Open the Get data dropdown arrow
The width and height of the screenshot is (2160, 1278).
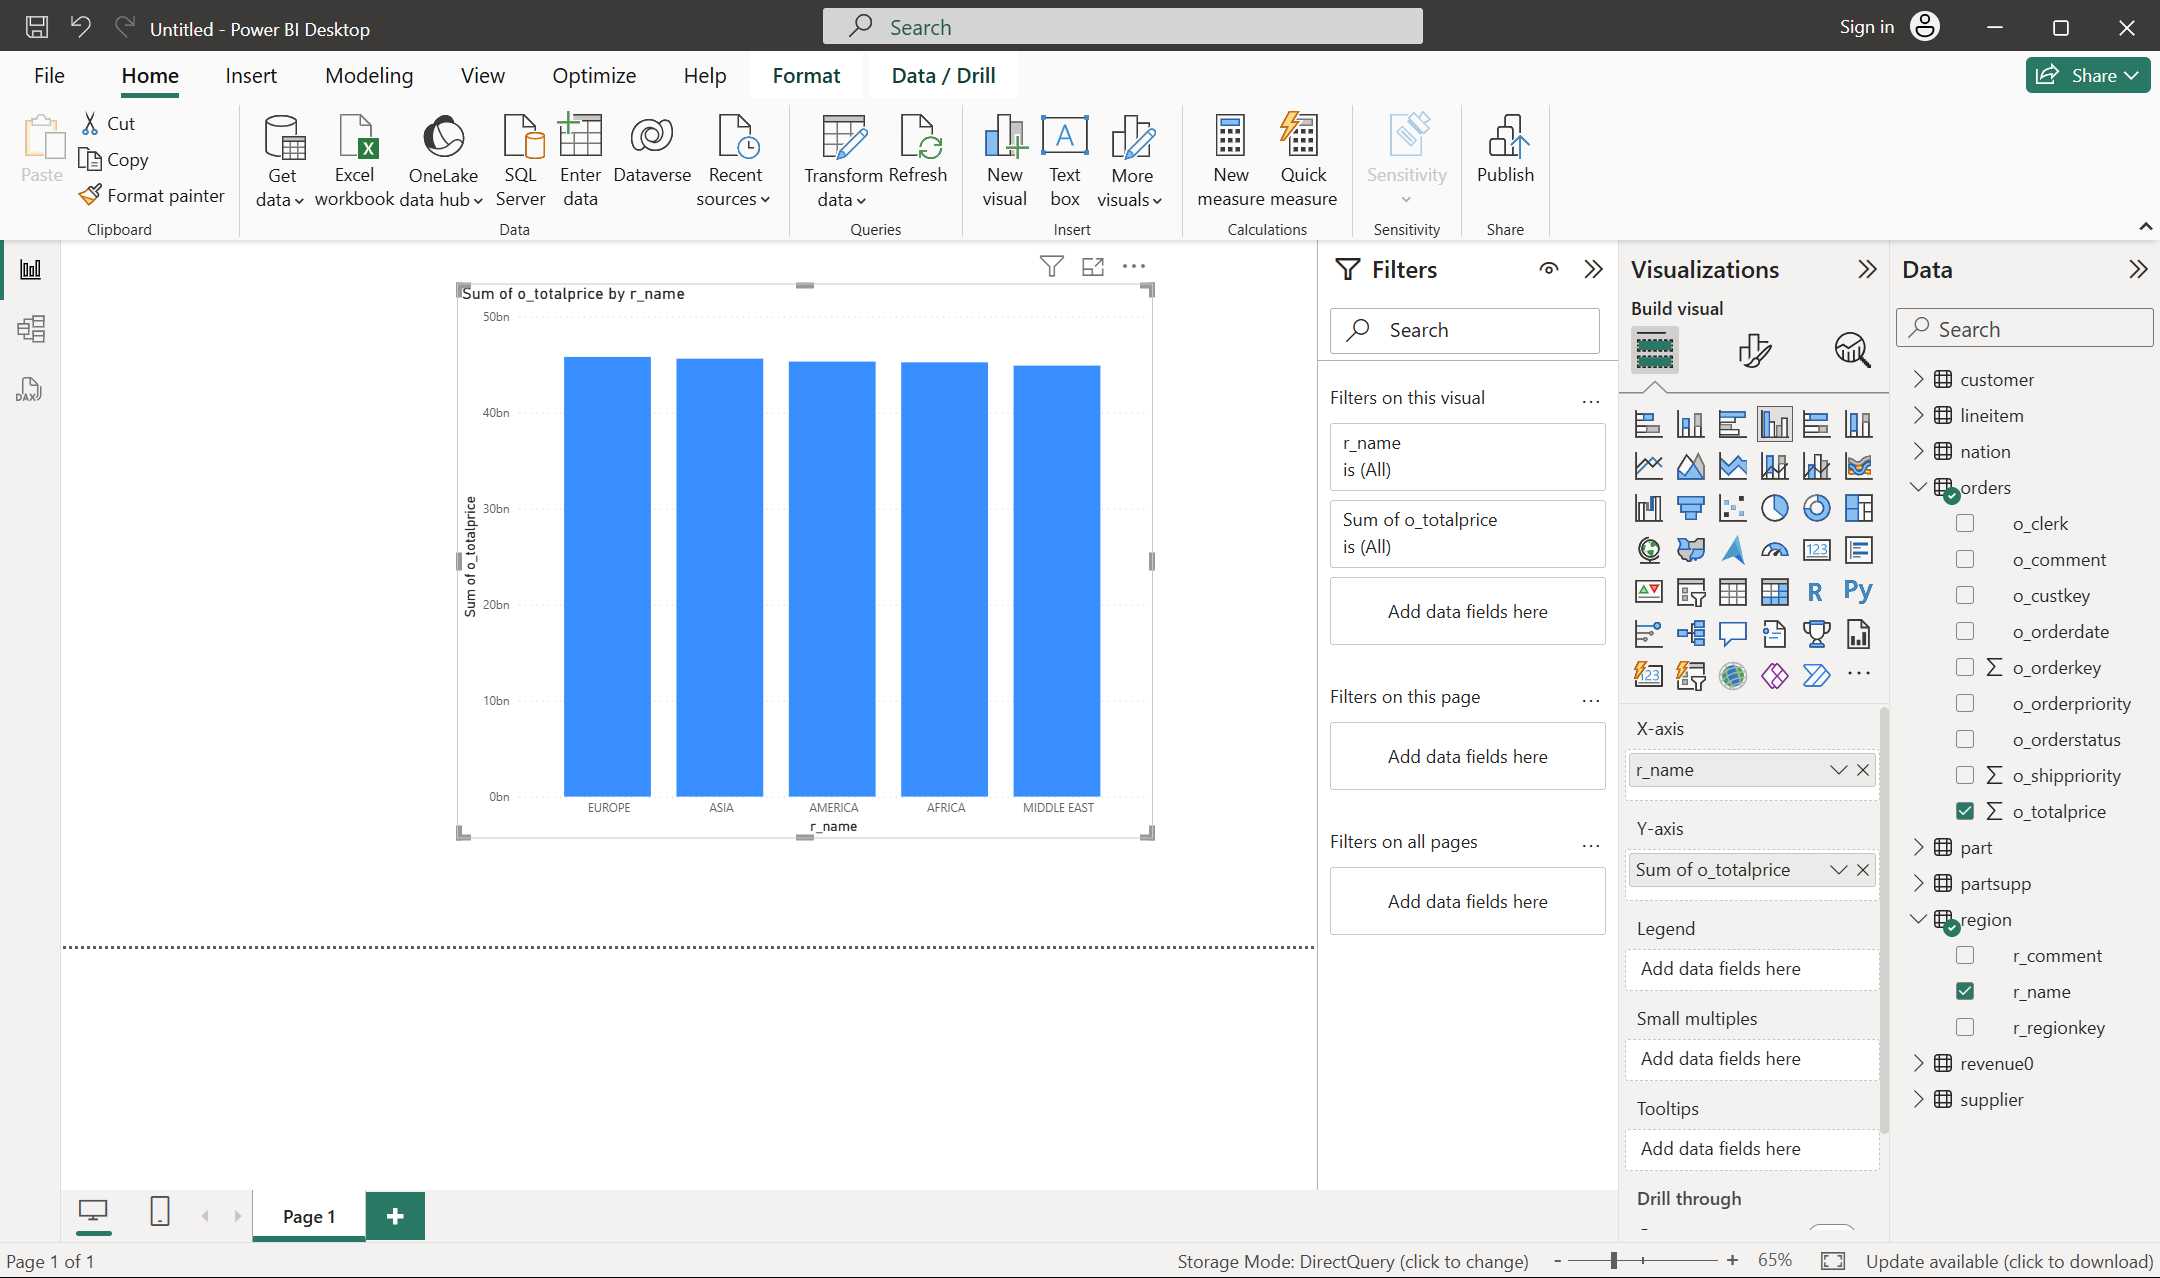[x=299, y=201]
